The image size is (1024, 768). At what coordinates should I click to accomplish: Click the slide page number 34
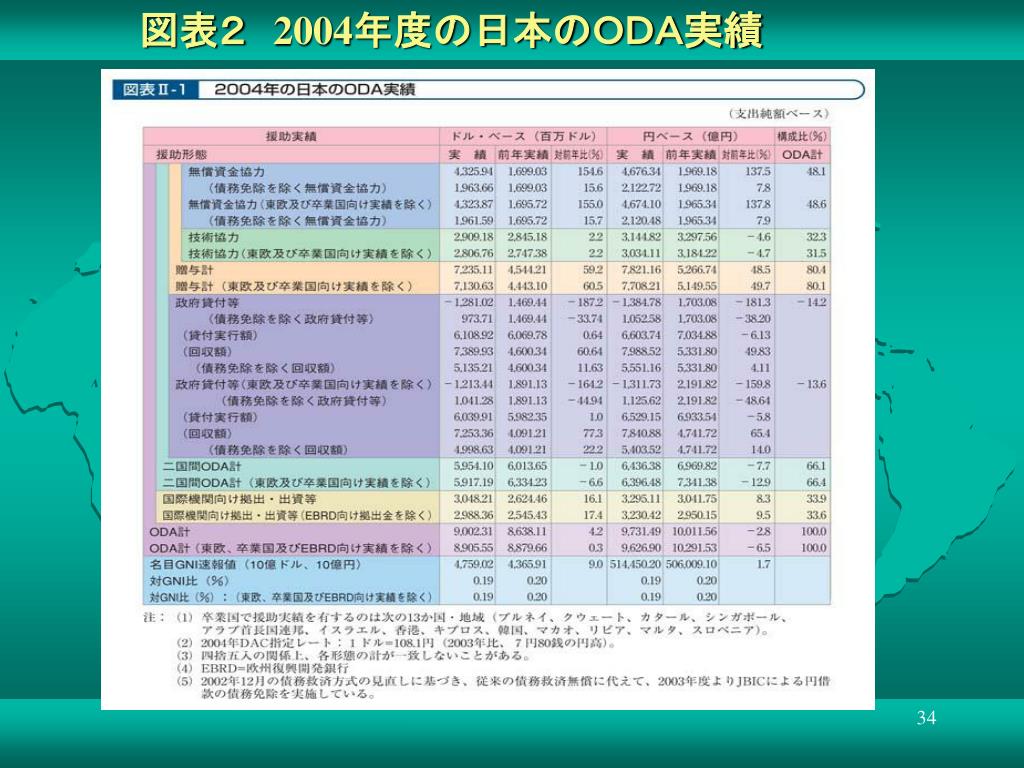pyautogui.click(x=926, y=718)
